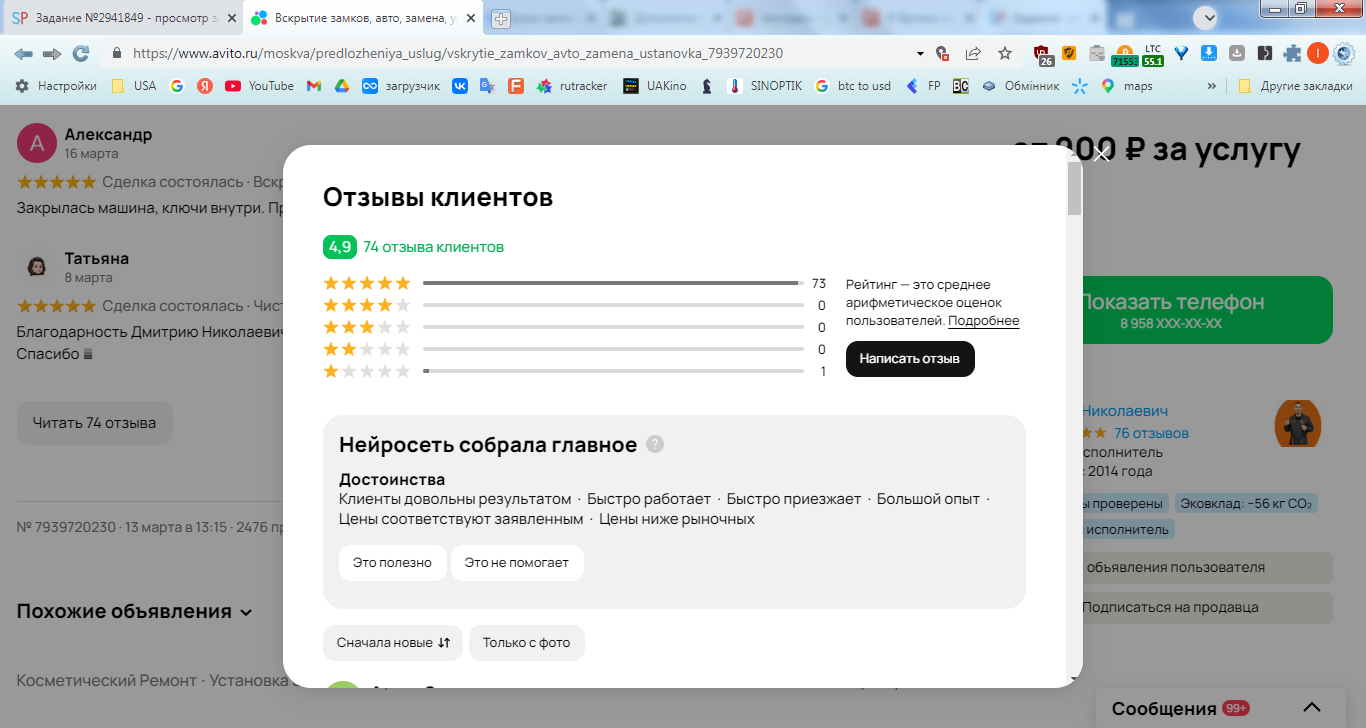The width and height of the screenshot is (1366, 728).
Task: Click the seller profile photo thumbnail
Action: point(1298,424)
